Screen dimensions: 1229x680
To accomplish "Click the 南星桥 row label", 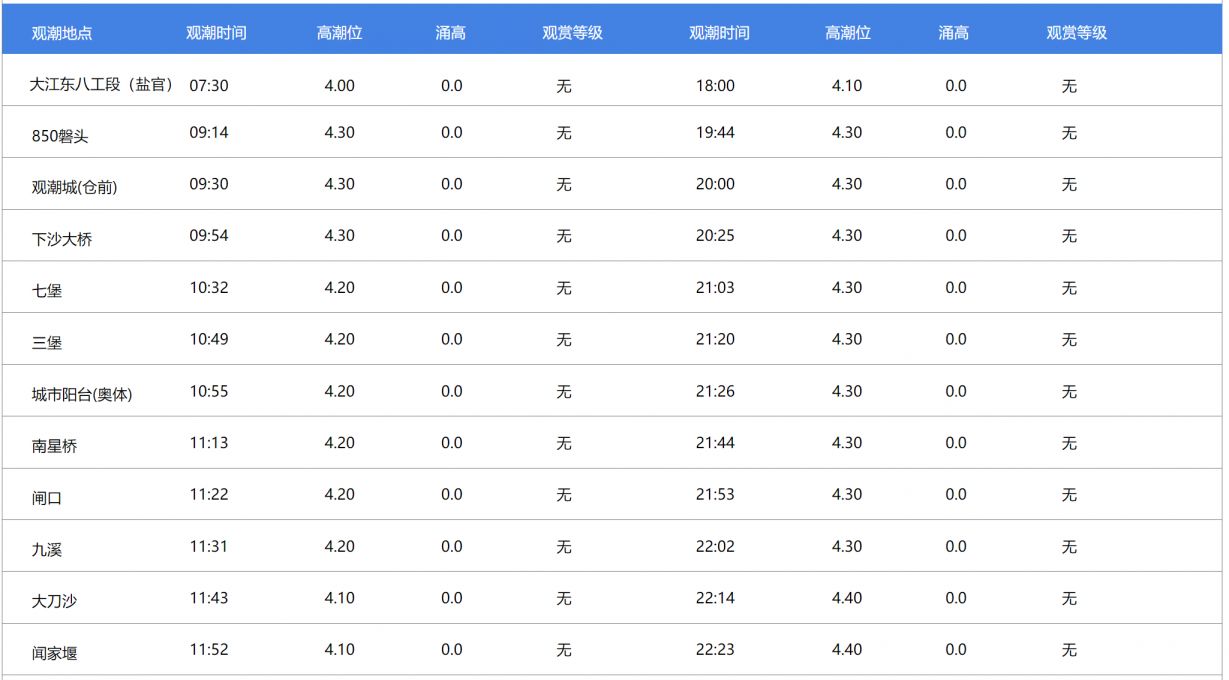I will (x=54, y=447).
